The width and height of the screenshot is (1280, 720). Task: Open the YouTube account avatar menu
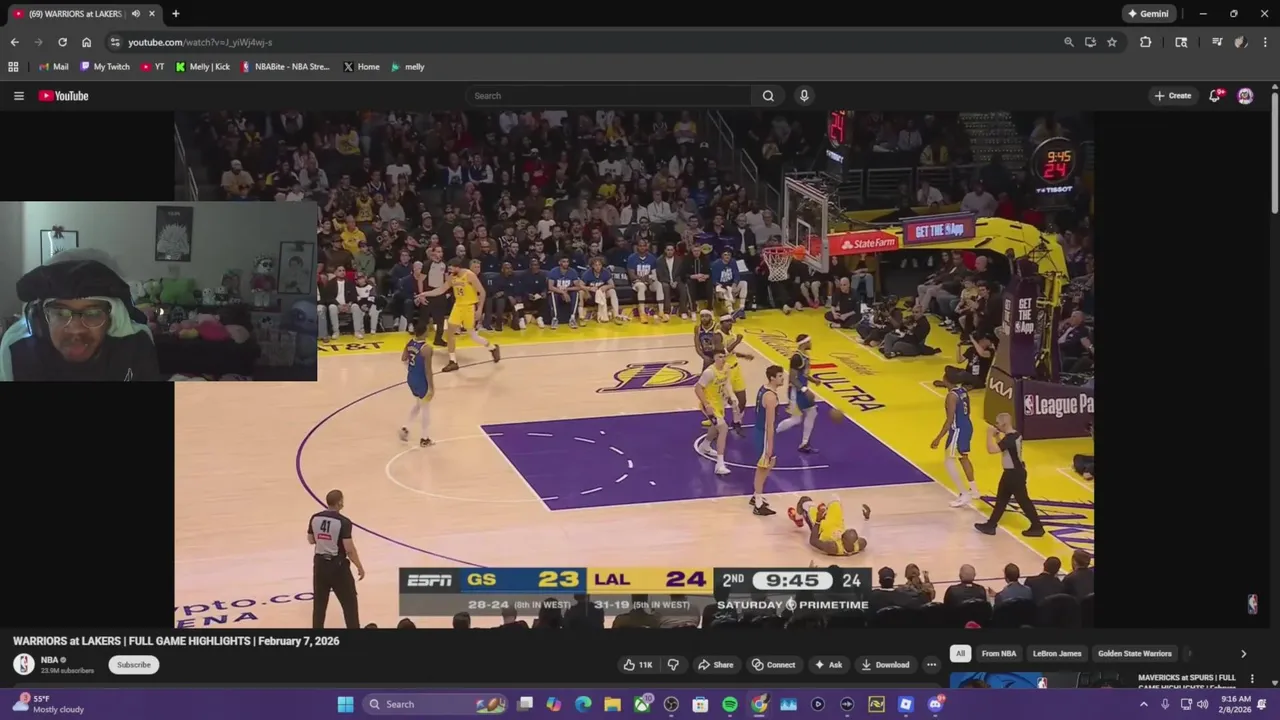point(1245,96)
